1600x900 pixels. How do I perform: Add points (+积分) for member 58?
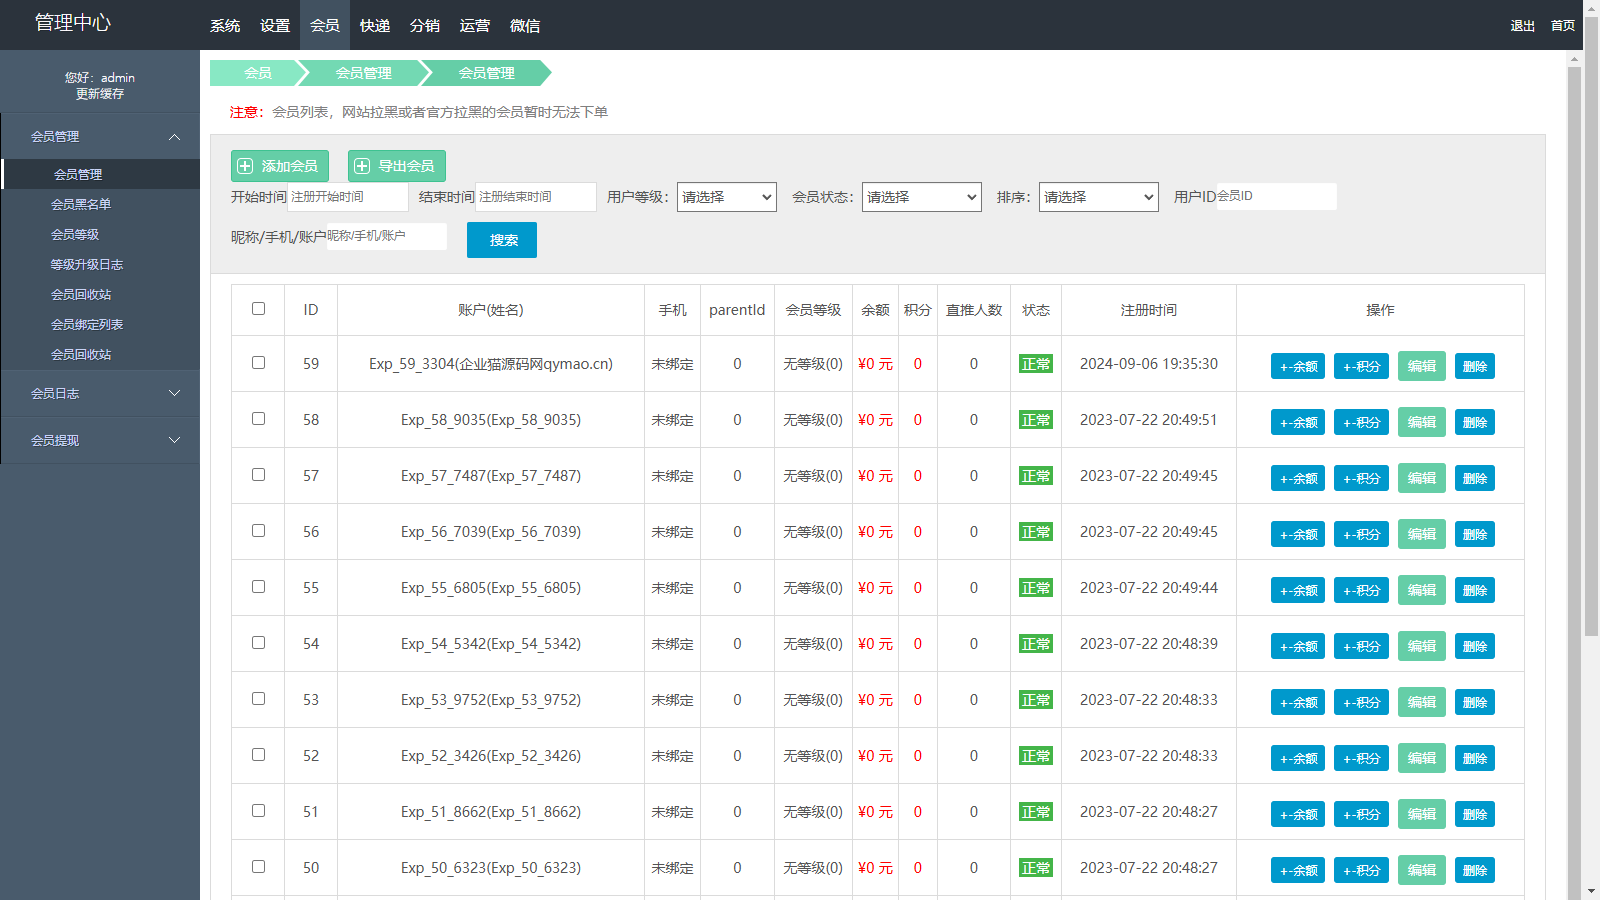(1361, 423)
